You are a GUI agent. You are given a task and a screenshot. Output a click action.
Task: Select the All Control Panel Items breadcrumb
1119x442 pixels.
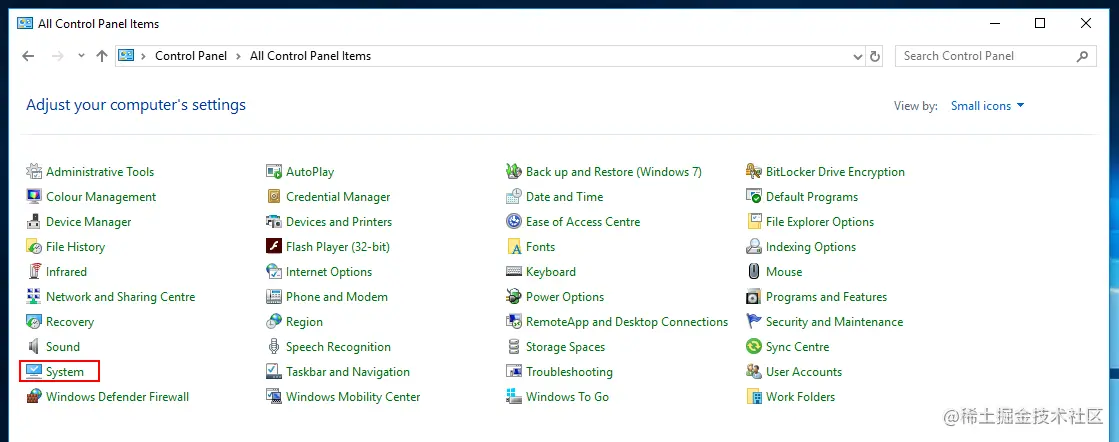[310, 56]
